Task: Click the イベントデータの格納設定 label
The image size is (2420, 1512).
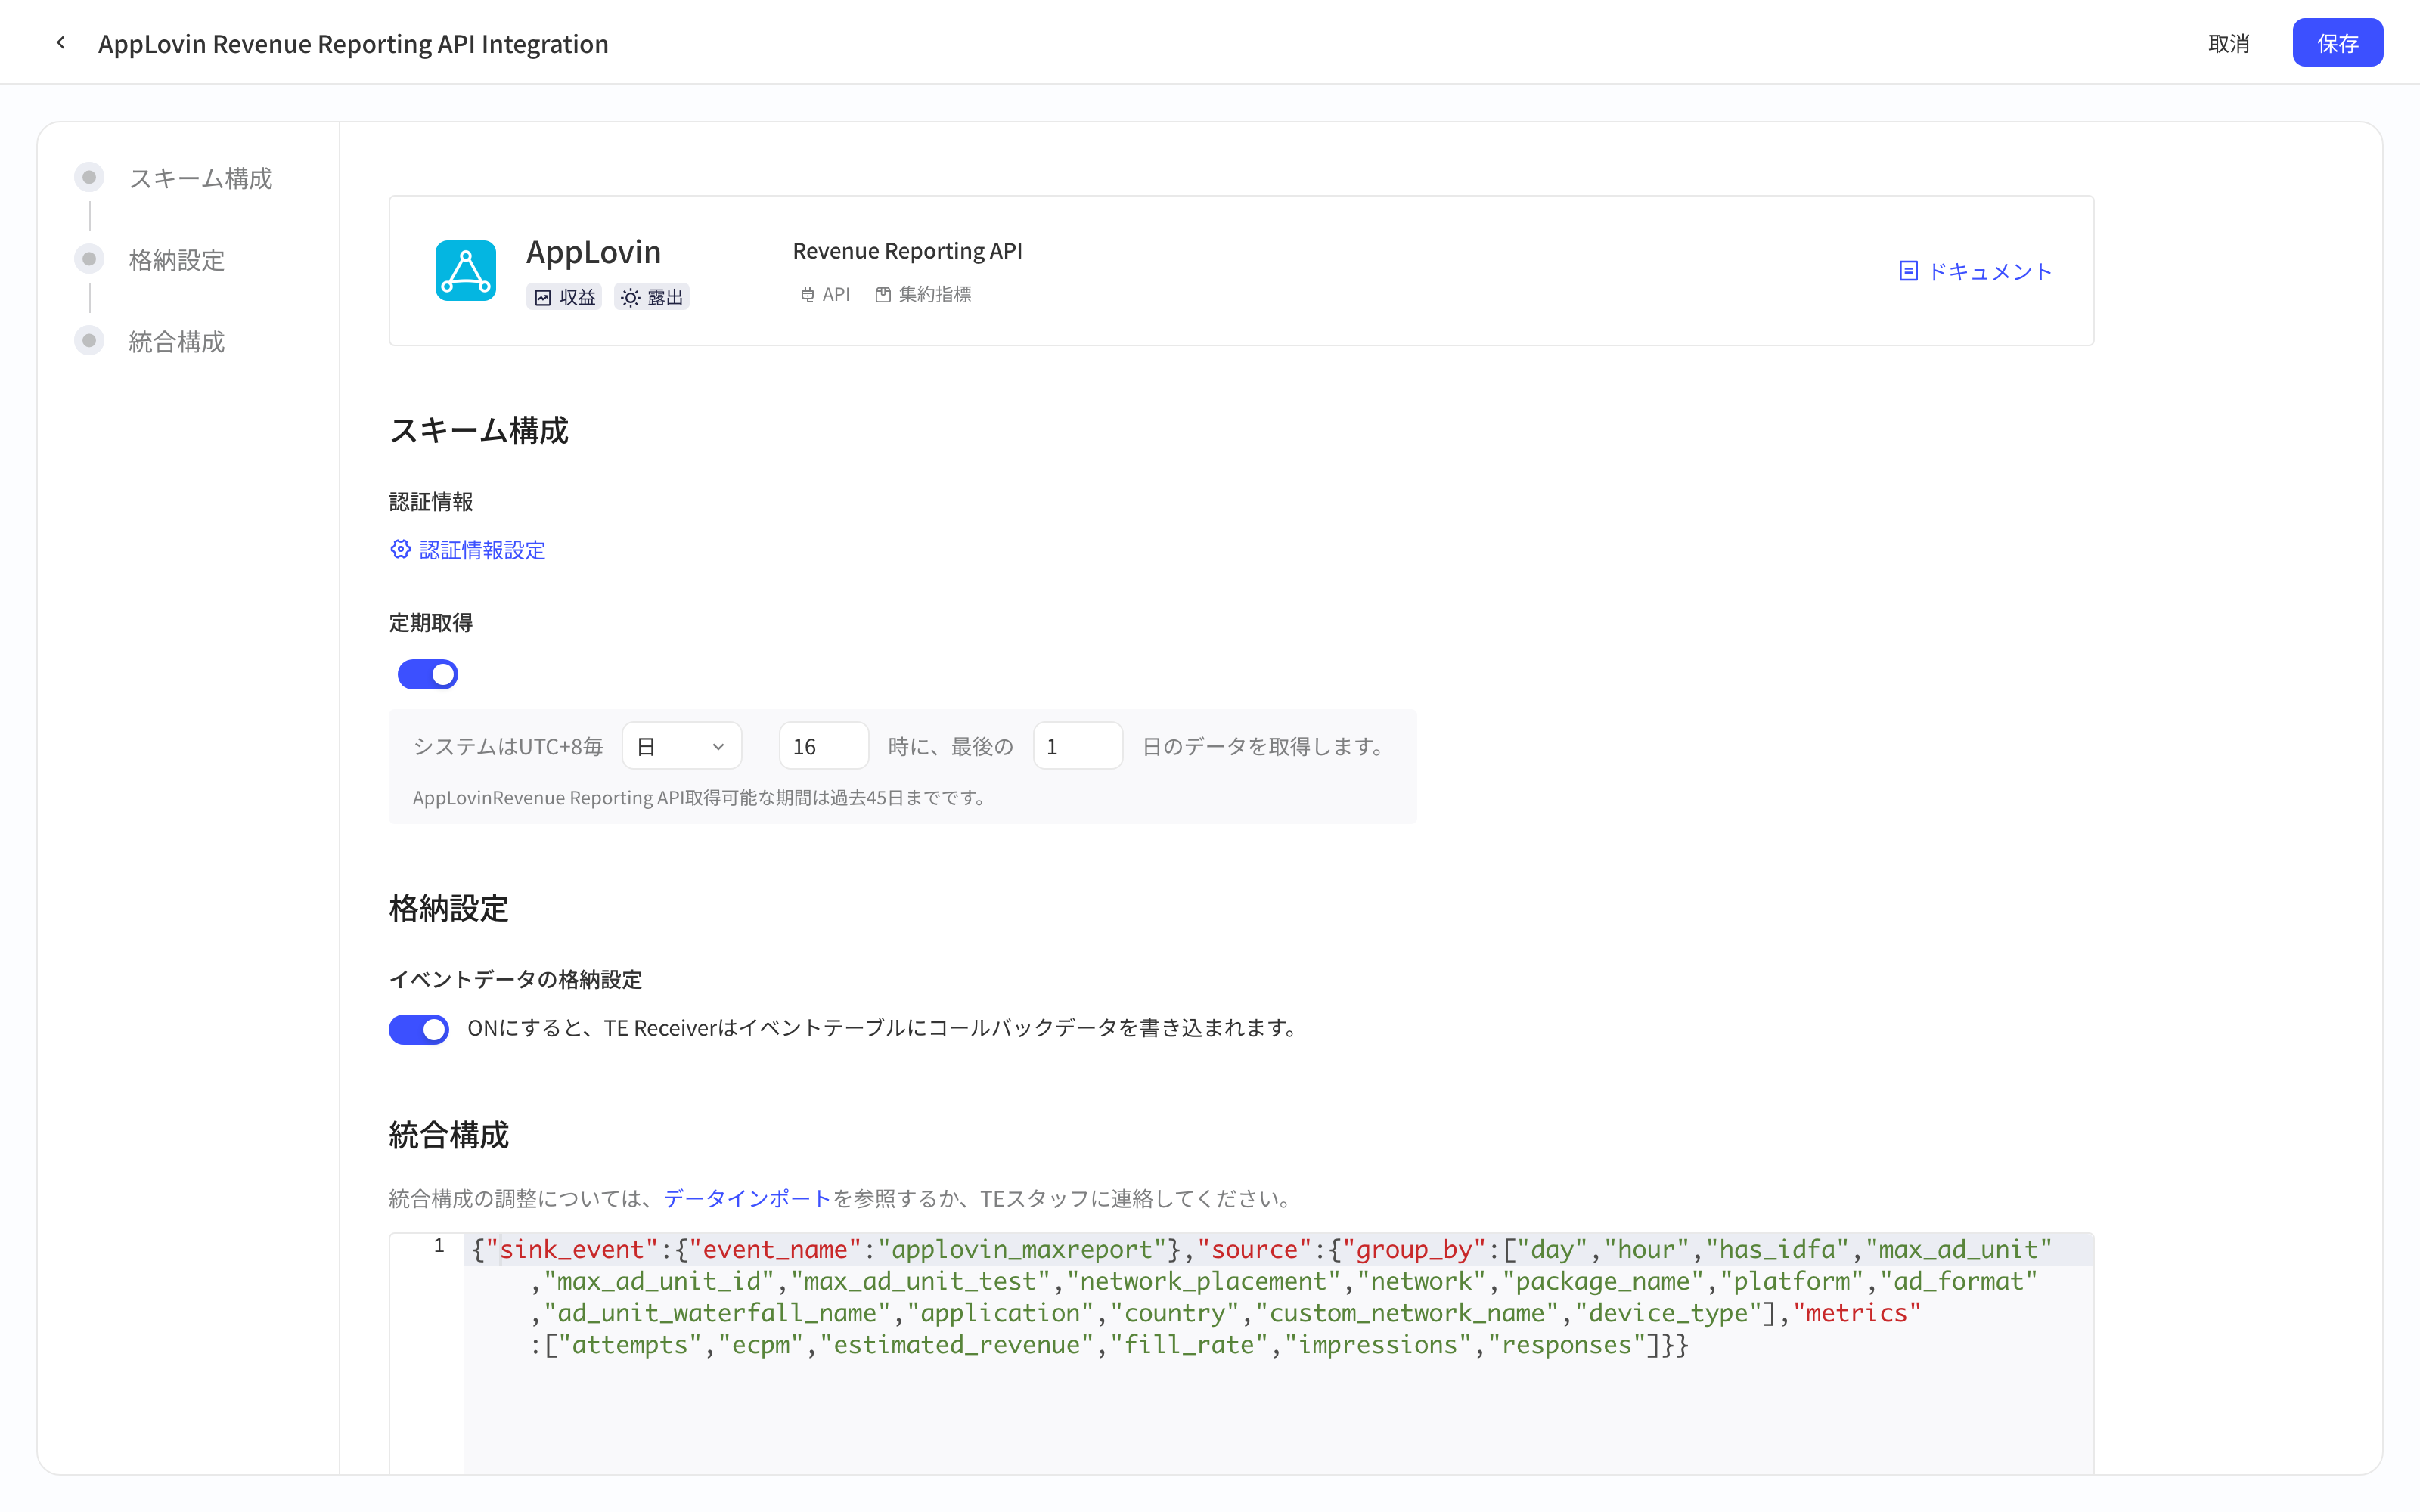Action: click(x=515, y=979)
